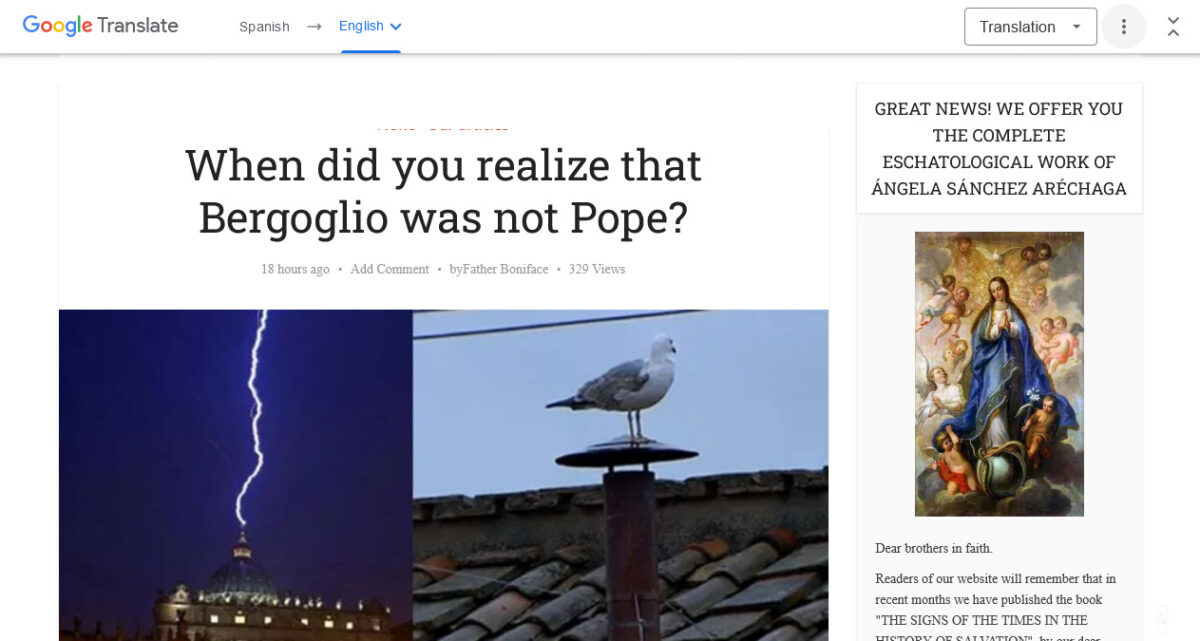Click the Dear brothers in faith text
The image size is (1200, 641).
tap(934, 548)
